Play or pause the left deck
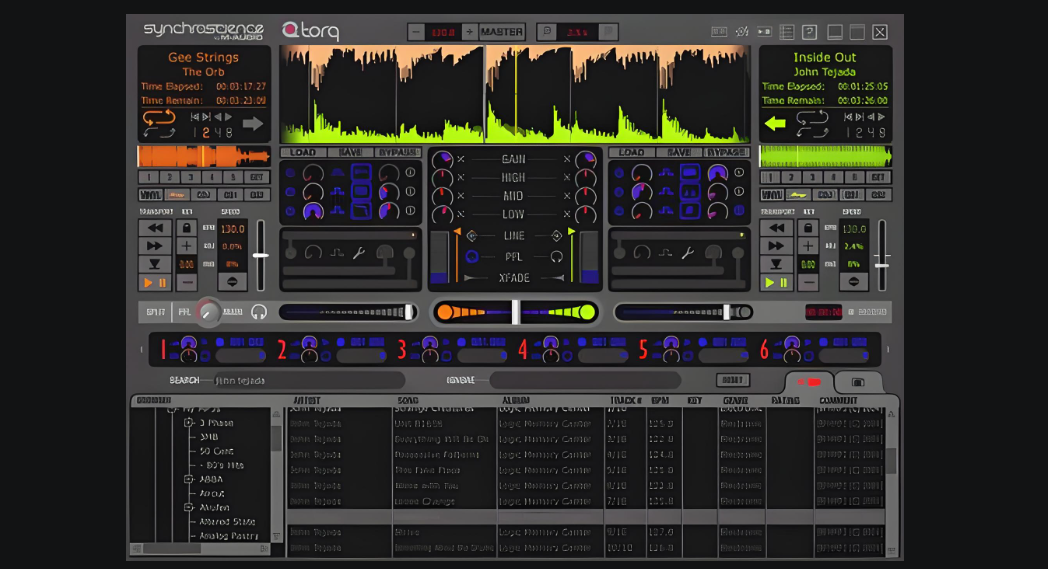 tap(155, 283)
